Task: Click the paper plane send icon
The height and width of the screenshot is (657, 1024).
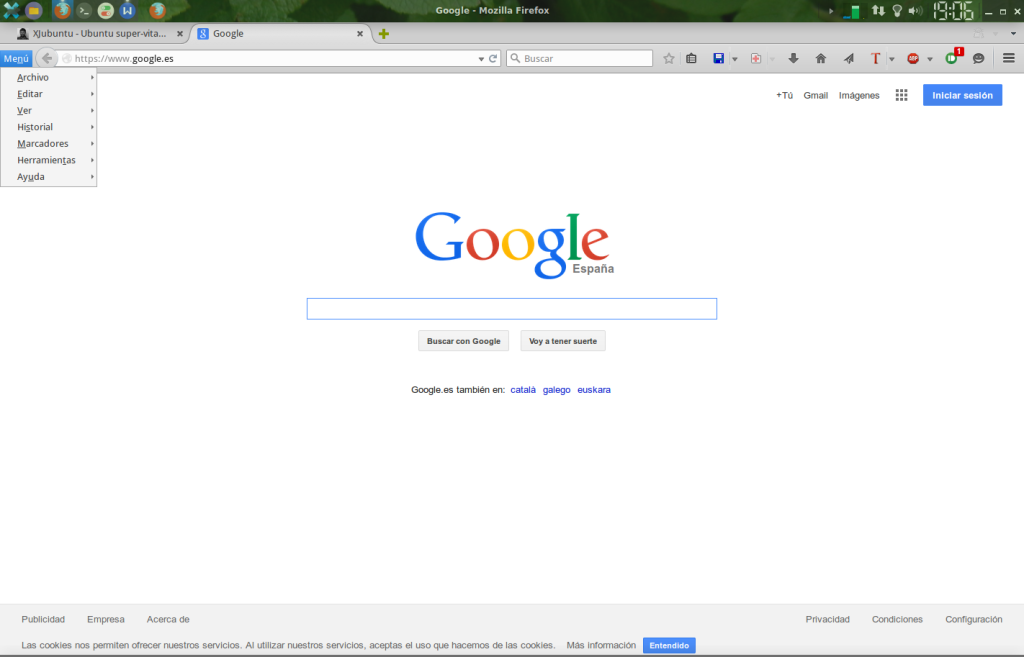Action: pos(848,59)
